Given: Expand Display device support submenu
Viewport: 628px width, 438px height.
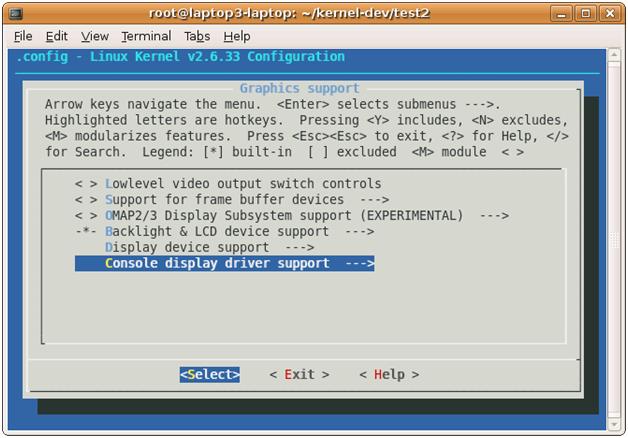Looking at the screenshot, I should tap(209, 247).
